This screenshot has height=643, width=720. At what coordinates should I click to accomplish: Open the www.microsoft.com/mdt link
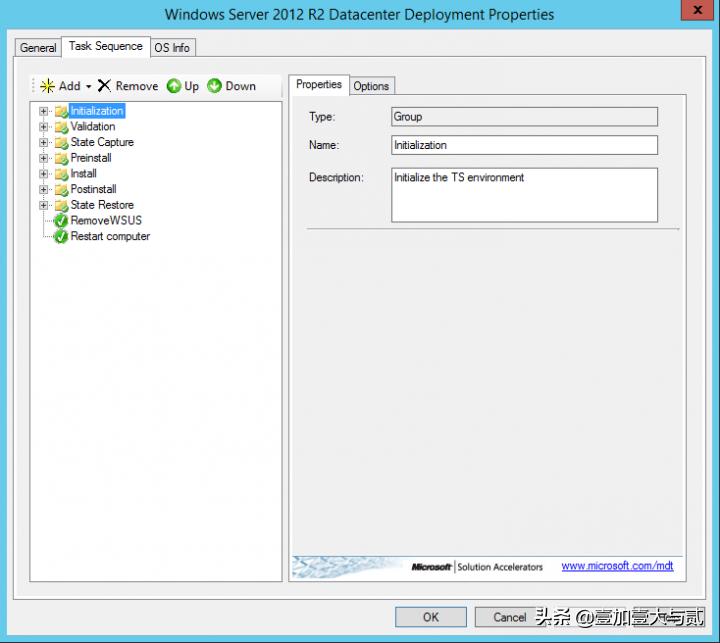coord(617,566)
